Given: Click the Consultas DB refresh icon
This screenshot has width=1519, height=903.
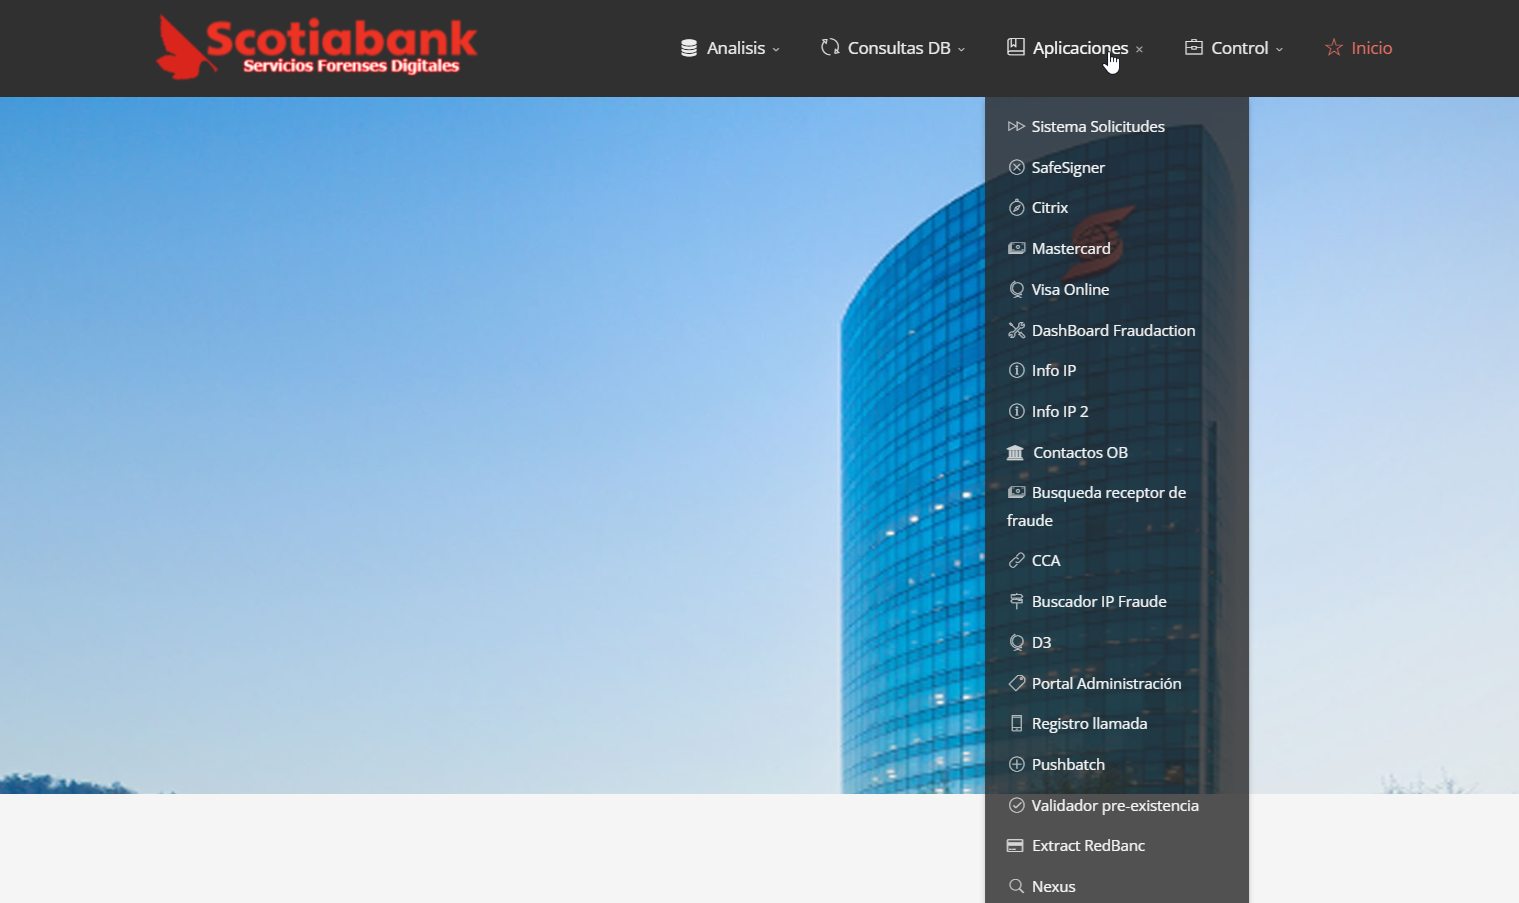Looking at the screenshot, I should (830, 47).
